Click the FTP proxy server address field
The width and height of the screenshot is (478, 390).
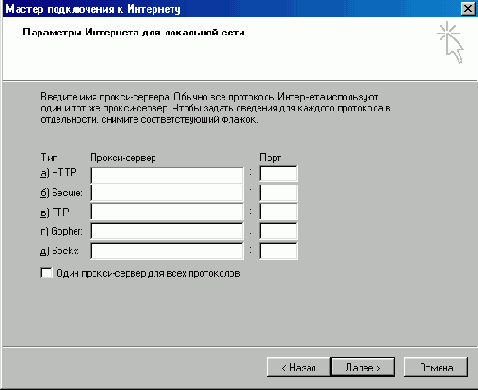167,212
